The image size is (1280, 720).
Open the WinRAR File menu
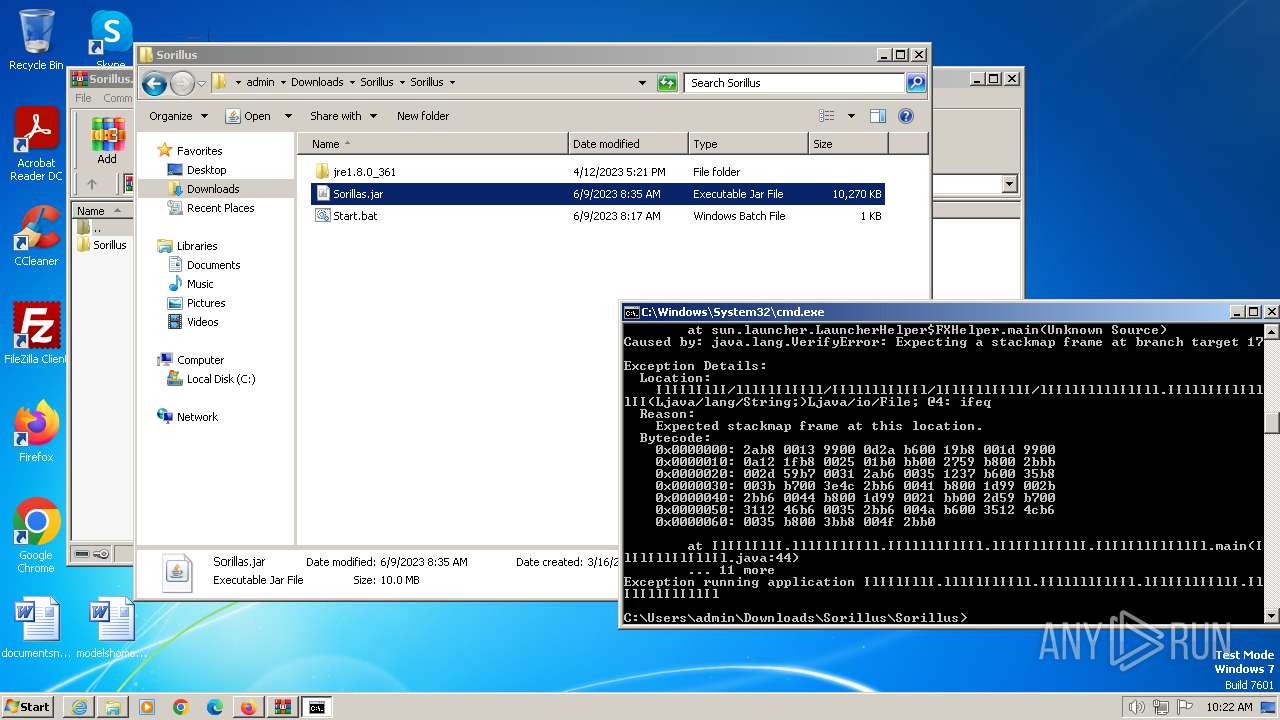83,98
